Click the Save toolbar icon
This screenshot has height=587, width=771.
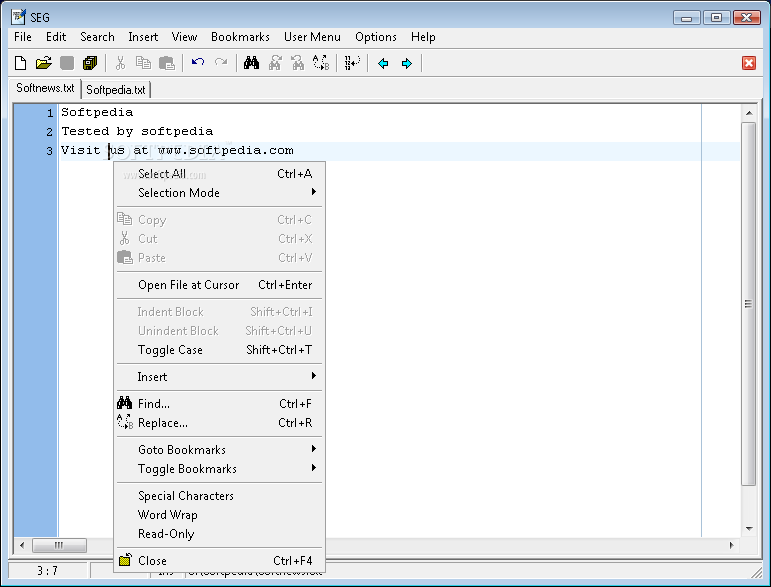[67, 63]
